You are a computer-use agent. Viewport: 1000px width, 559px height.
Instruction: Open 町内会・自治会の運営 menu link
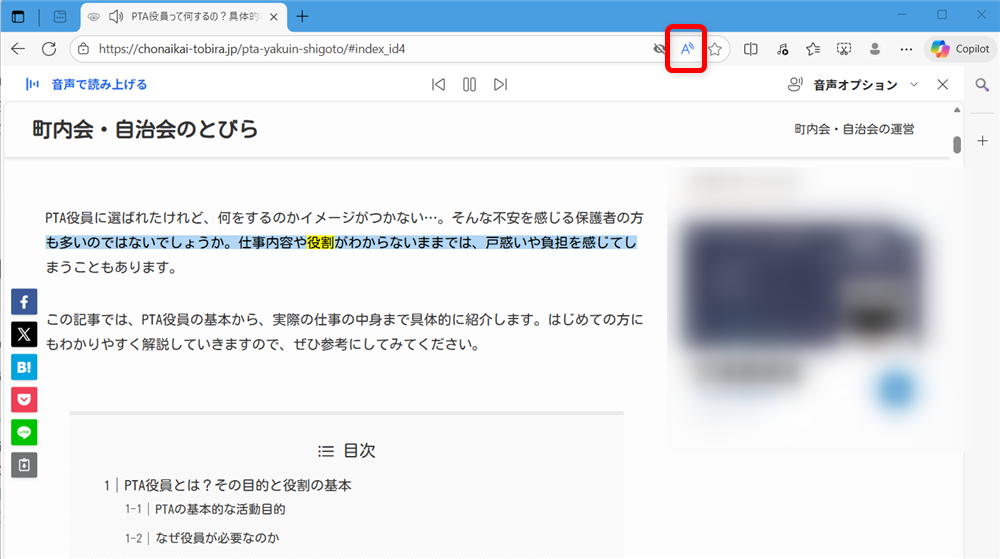coord(854,129)
